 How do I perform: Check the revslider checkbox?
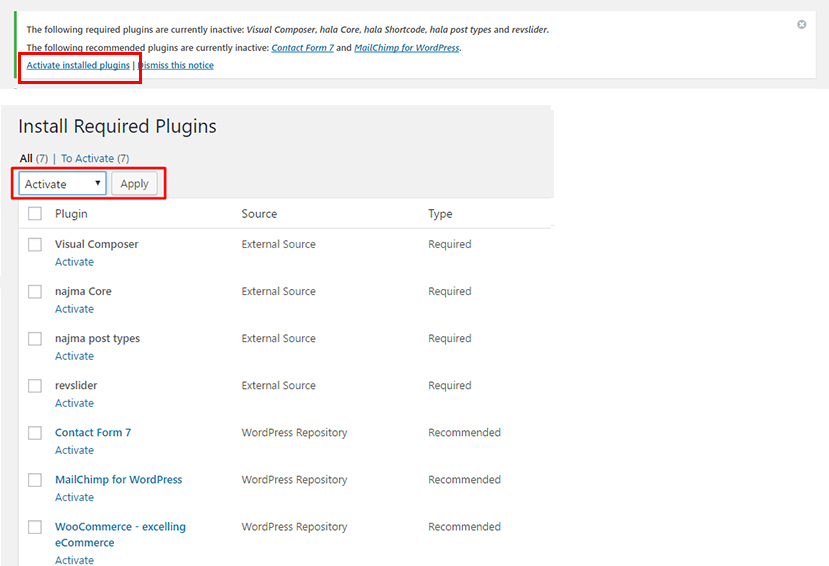tap(35, 386)
